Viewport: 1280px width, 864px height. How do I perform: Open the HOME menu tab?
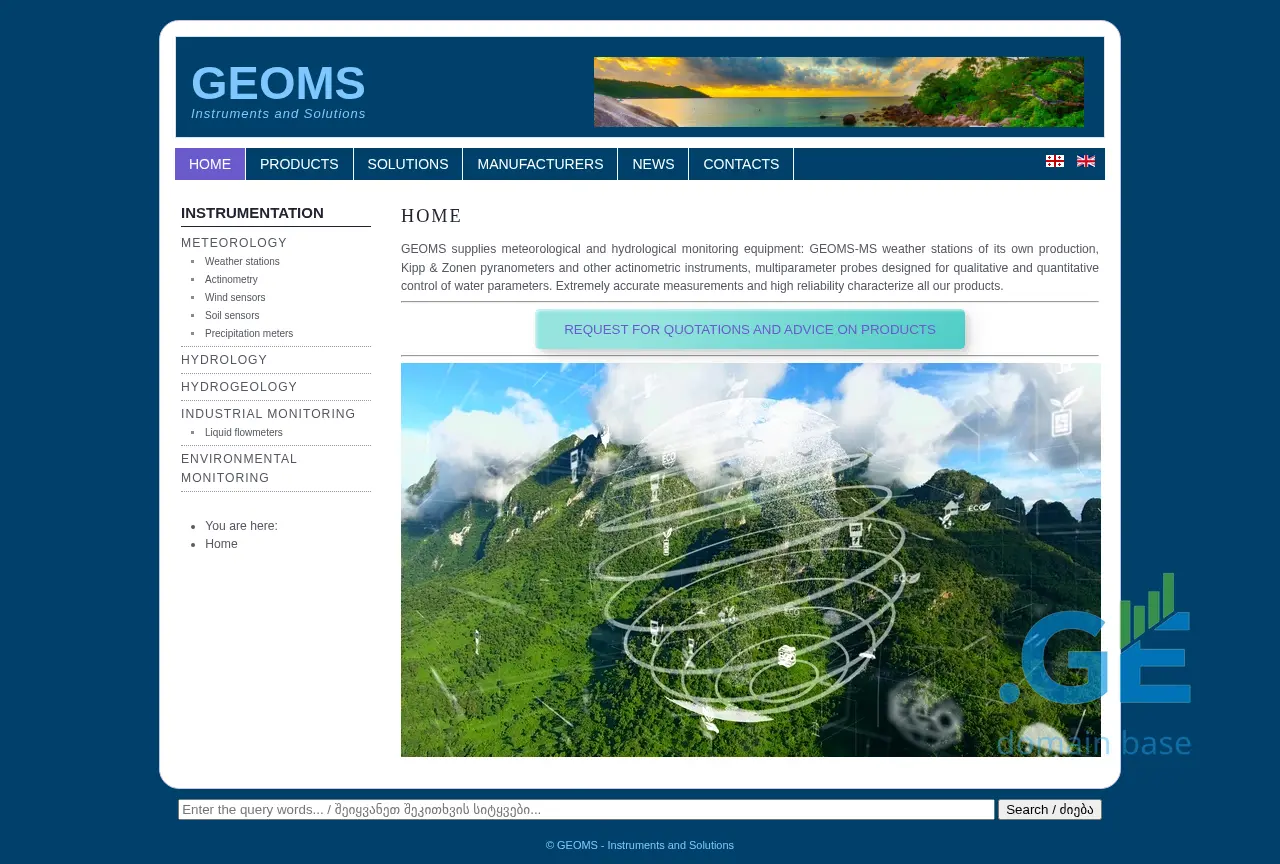(210, 164)
